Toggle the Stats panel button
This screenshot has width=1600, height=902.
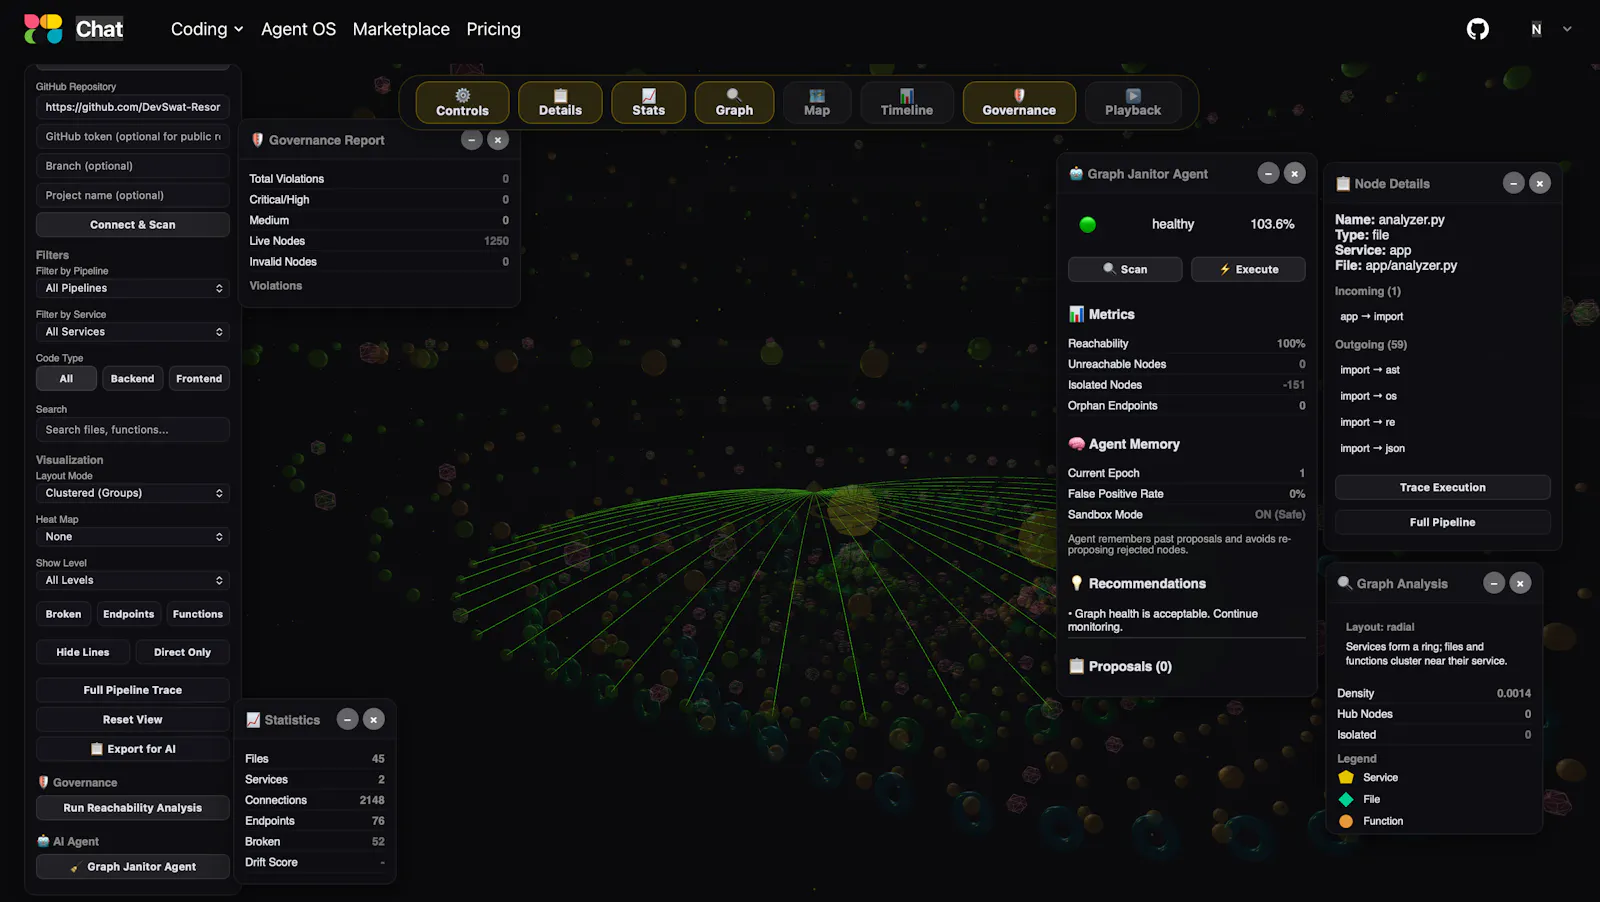click(x=648, y=102)
